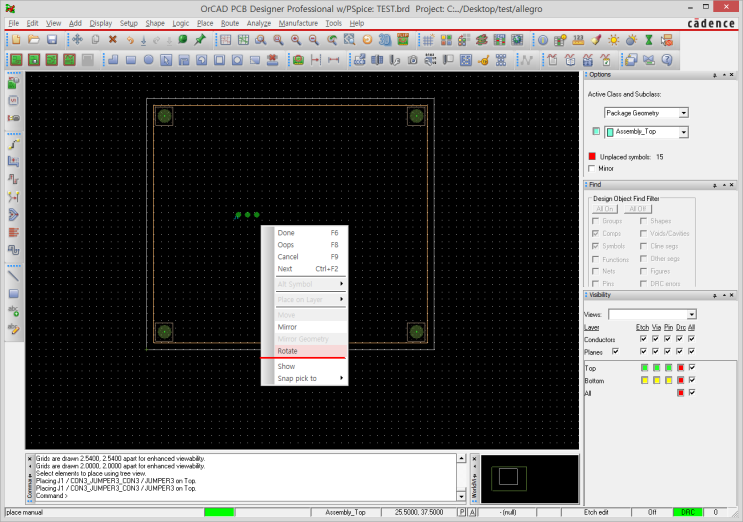Toggle Conductors Via visibility checkbox
This screenshot has width=743, height=522.
pyautogui.click(x=655, y=339)
